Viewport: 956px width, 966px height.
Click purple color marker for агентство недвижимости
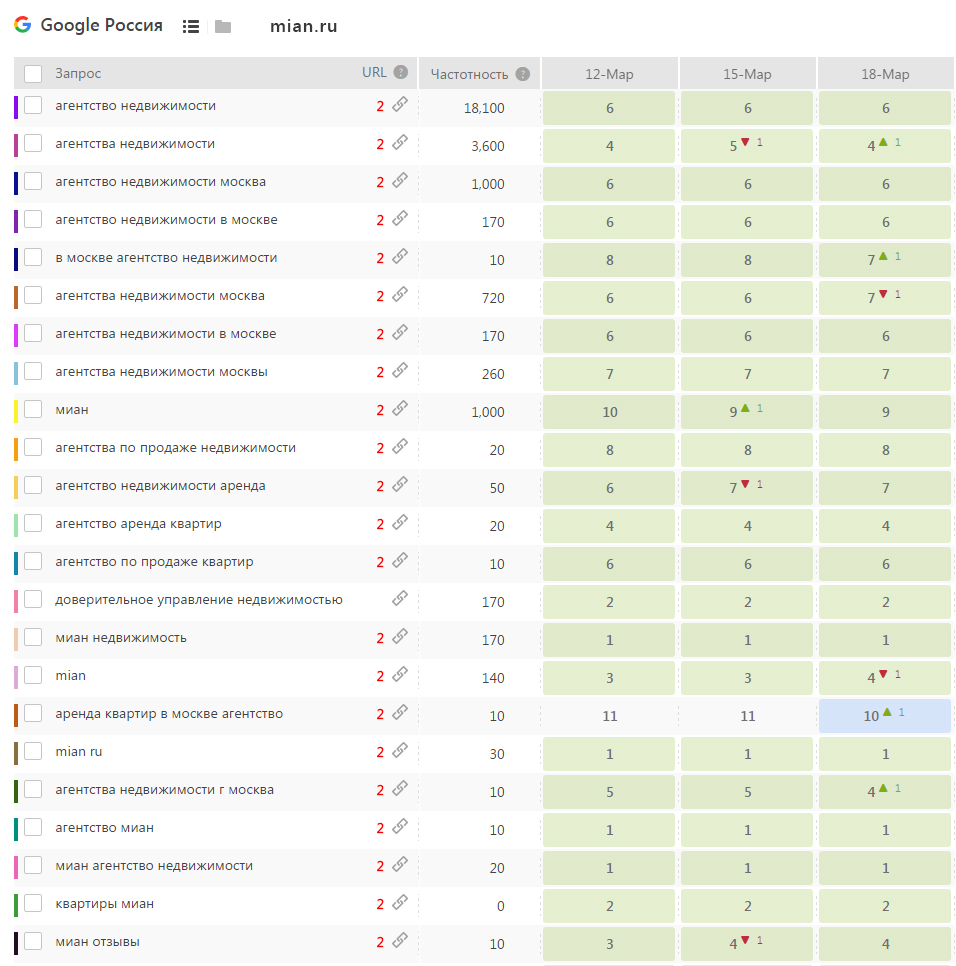16,107
